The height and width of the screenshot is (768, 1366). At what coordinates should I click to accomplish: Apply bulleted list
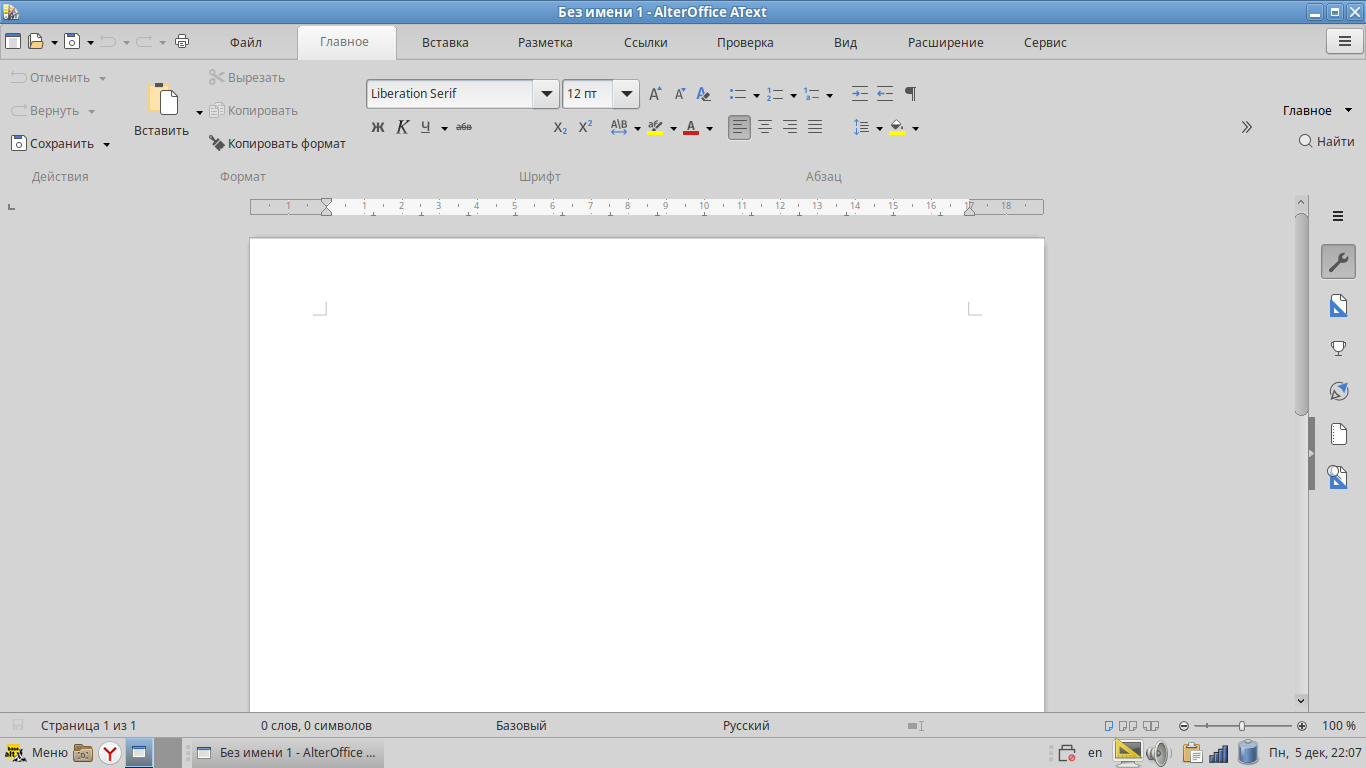pyautogui.click(x=738, y=94)
